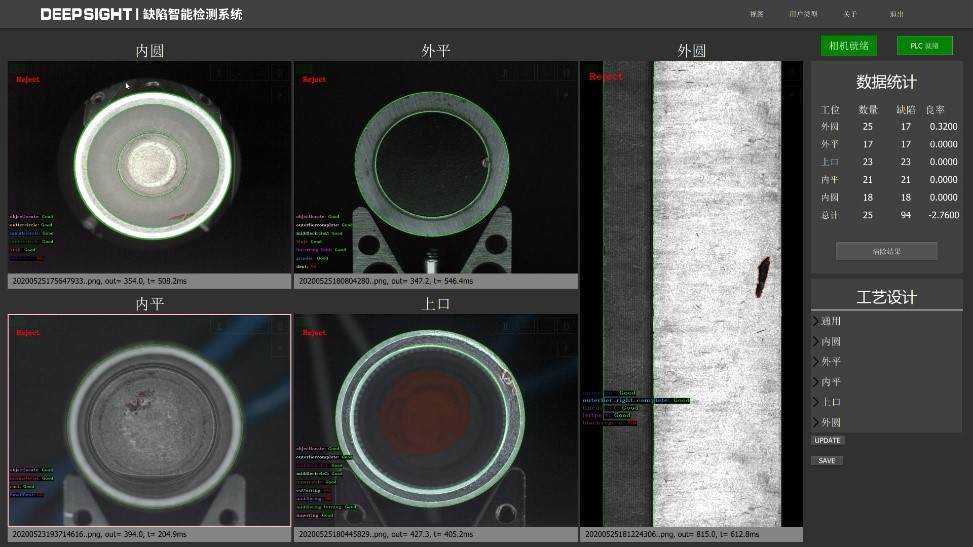The image size is (973, 547).
Task: Click the gray button below the statistics table
Action: [x=886, y=251]
